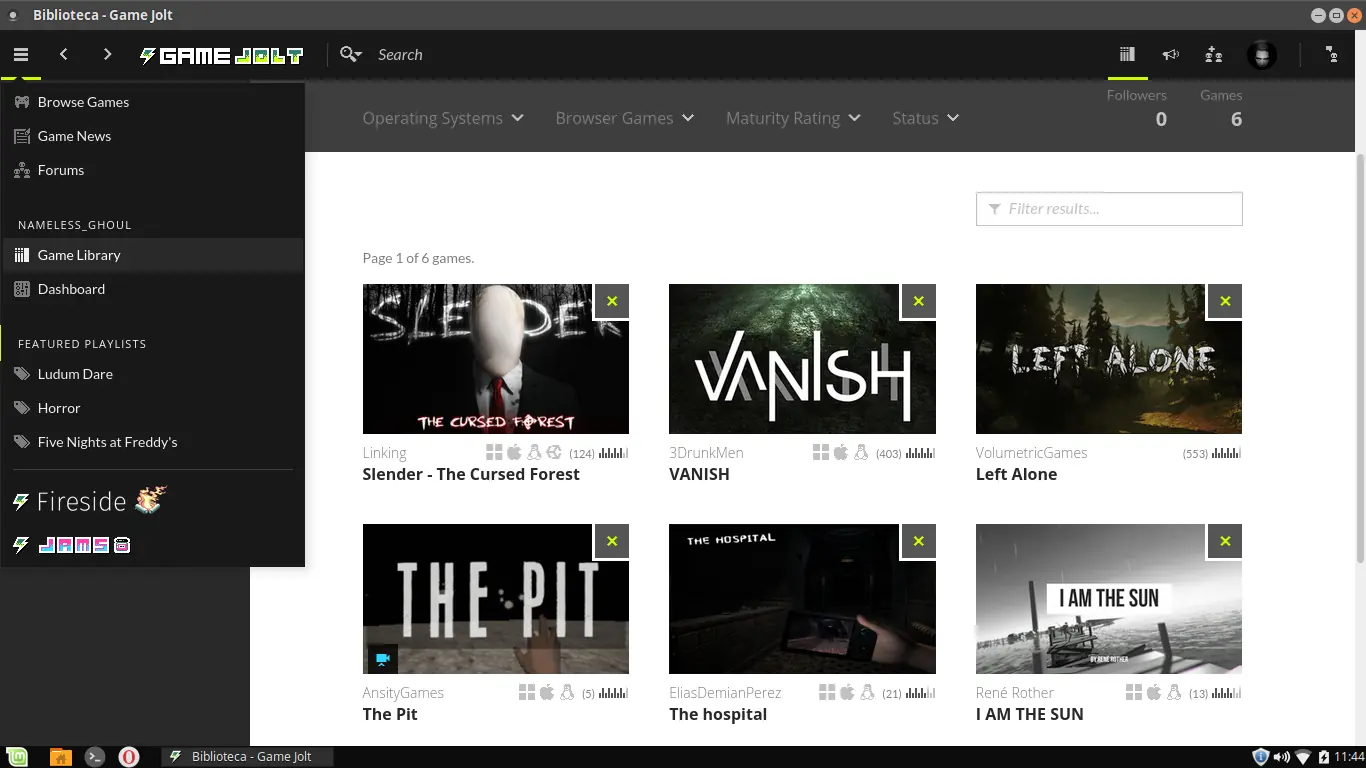
Task: Toggle the hamburger sidebar menu
Action: pos(21,55)
